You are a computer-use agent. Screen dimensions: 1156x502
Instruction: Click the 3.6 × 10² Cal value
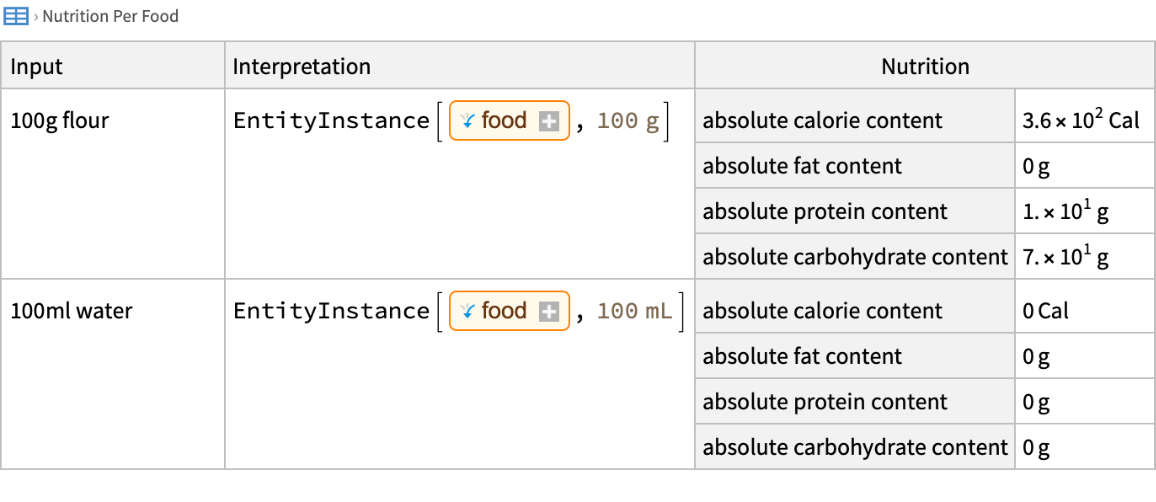[1080, 121]
